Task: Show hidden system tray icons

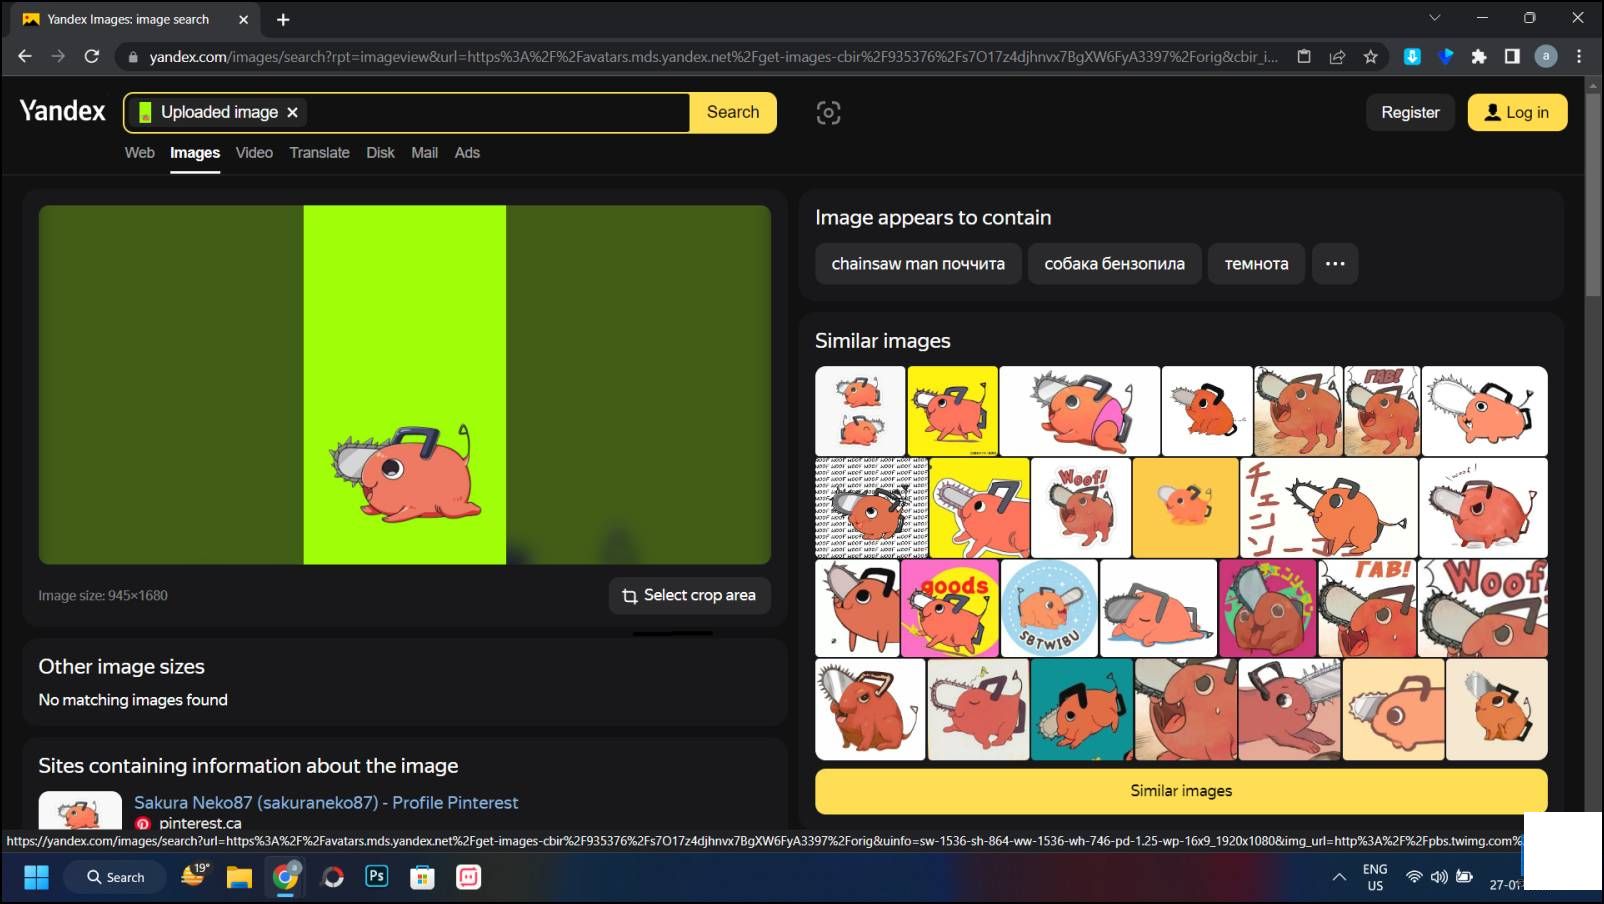Action: point(1338,877)
